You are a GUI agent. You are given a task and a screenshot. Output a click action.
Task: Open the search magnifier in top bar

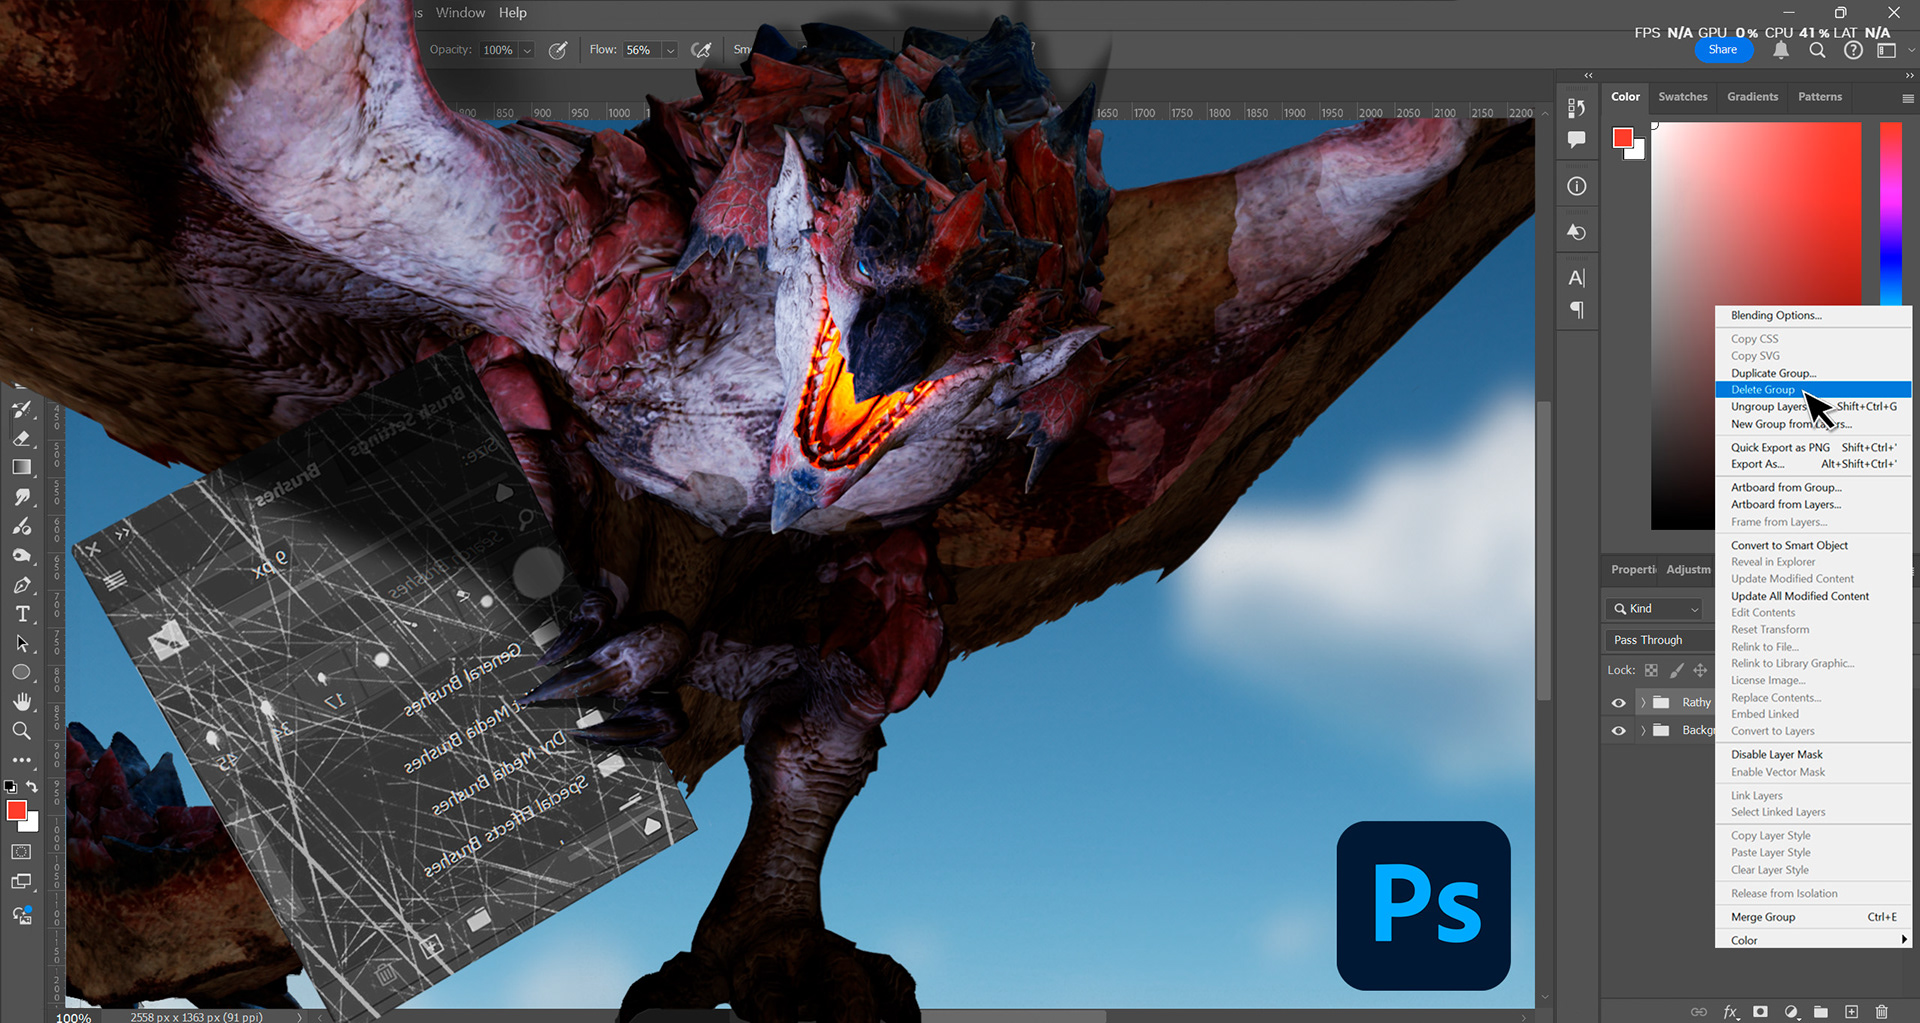pos(1817,50)
